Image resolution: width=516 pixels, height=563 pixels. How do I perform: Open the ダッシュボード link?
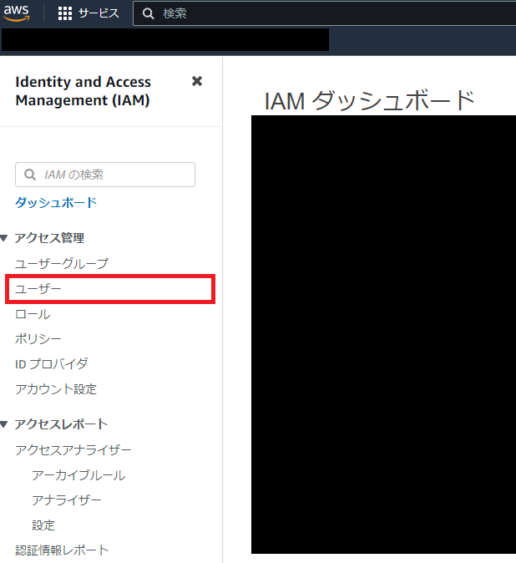[56, 203]
